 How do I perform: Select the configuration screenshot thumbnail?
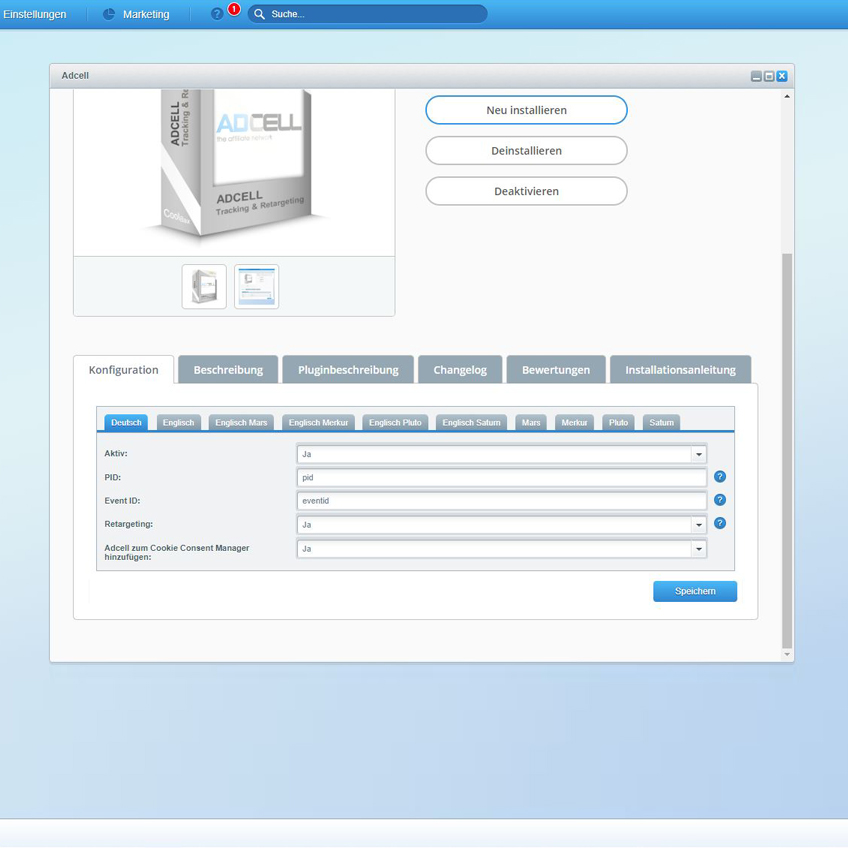click(x=256, y=287)
